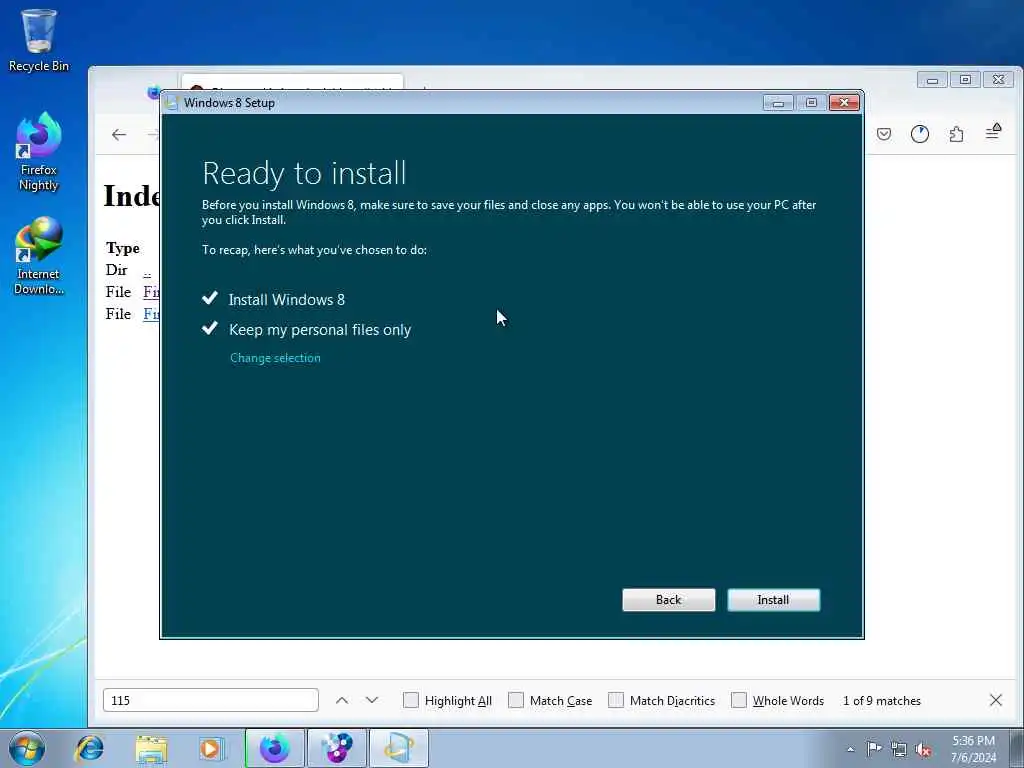Viewport: 1024px width, 768px height.
Task: Click the Firefox account circle icon
Action: coord(920,134)
